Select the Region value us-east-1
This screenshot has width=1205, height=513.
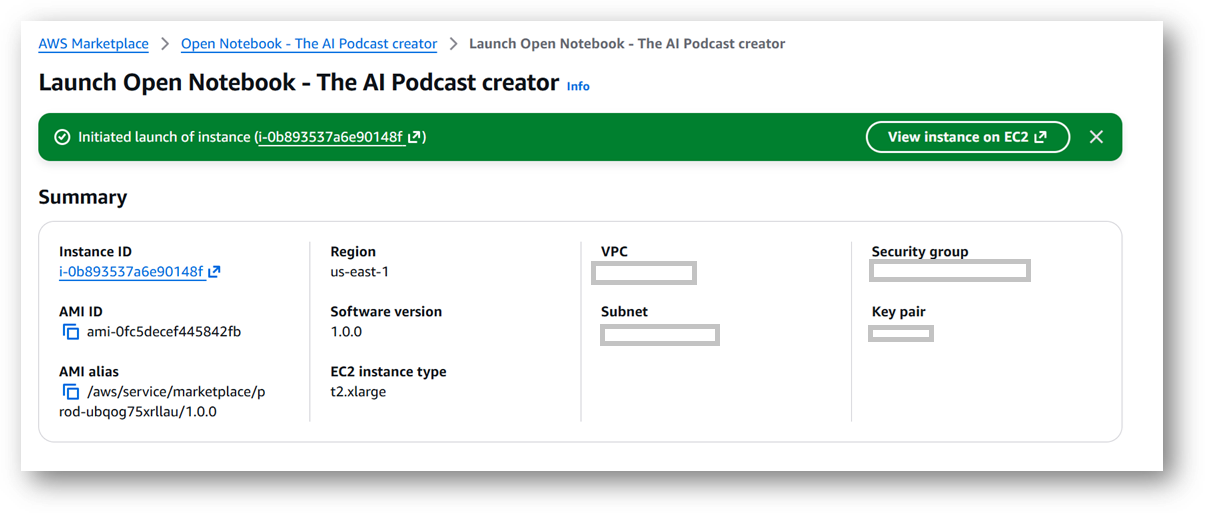358,272
